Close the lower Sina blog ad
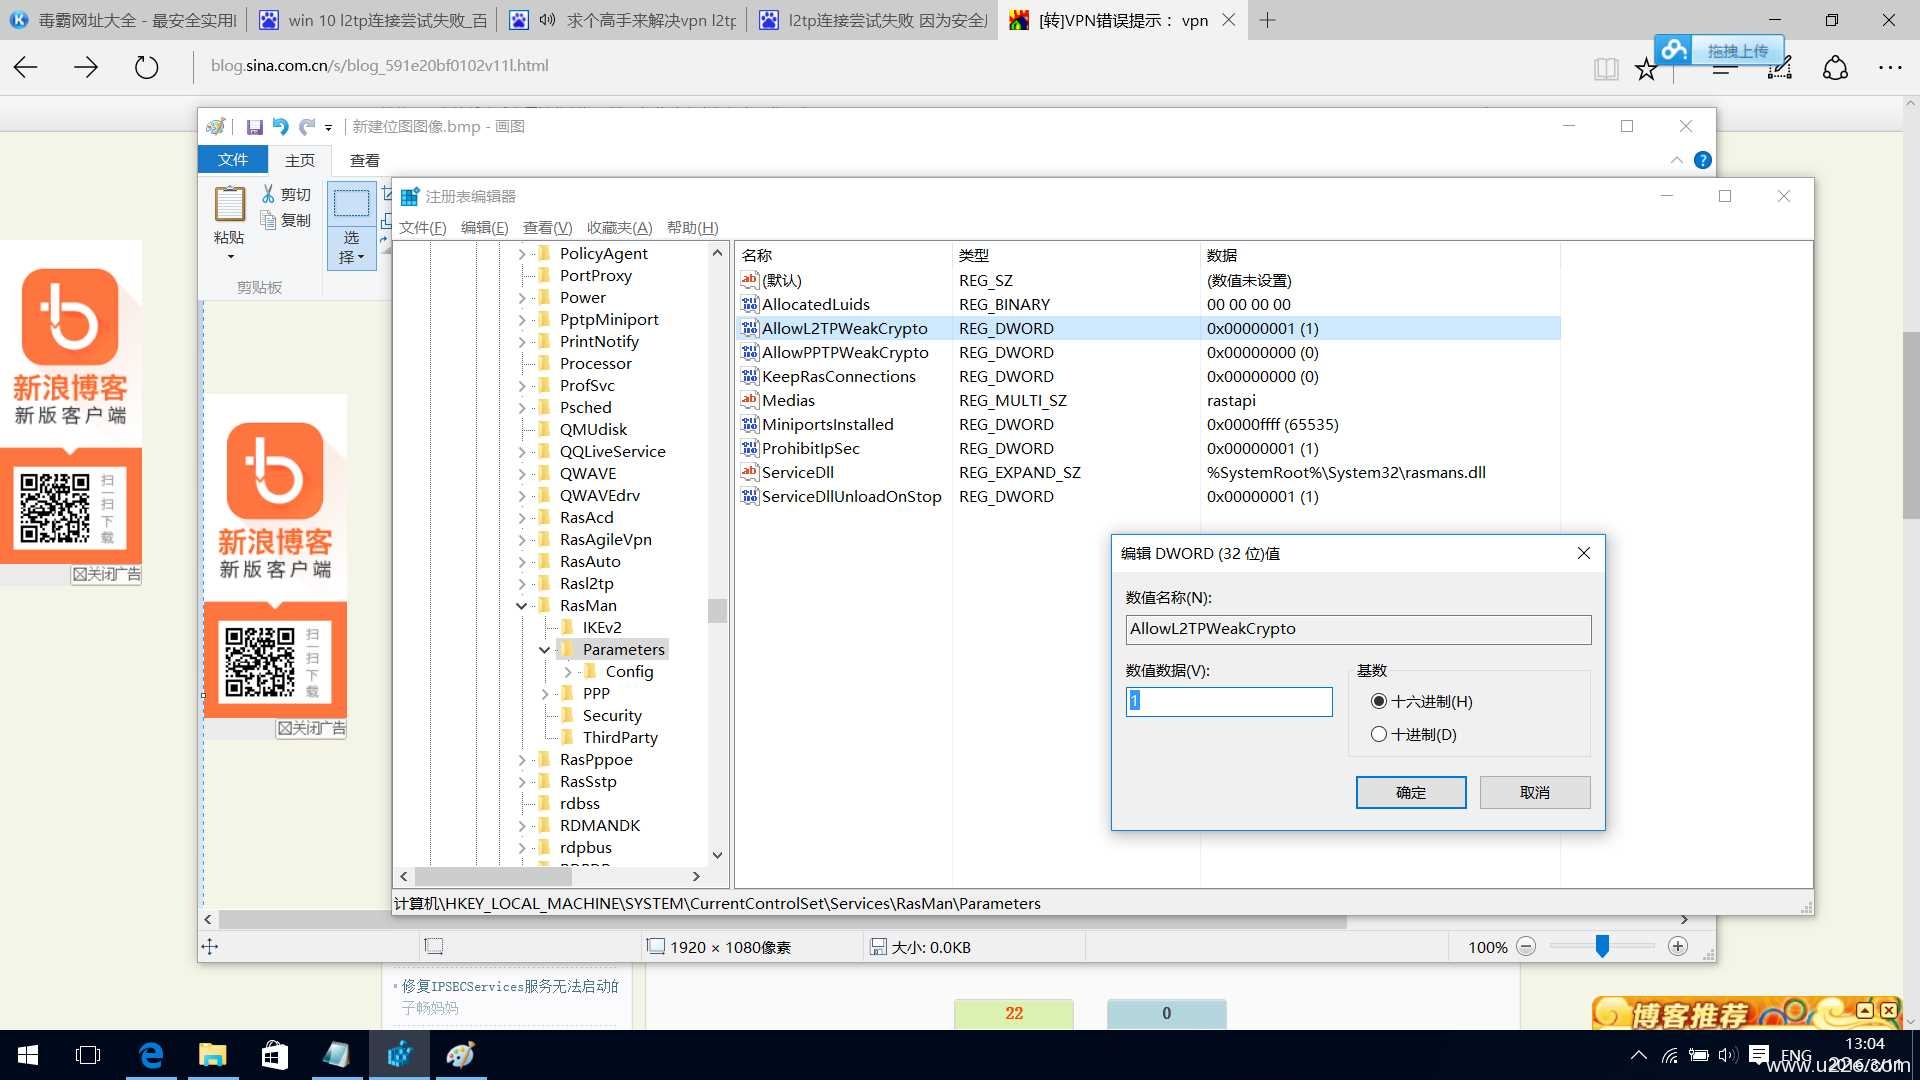This screenshot has height=1080, width=1920. tap(311, 728)
